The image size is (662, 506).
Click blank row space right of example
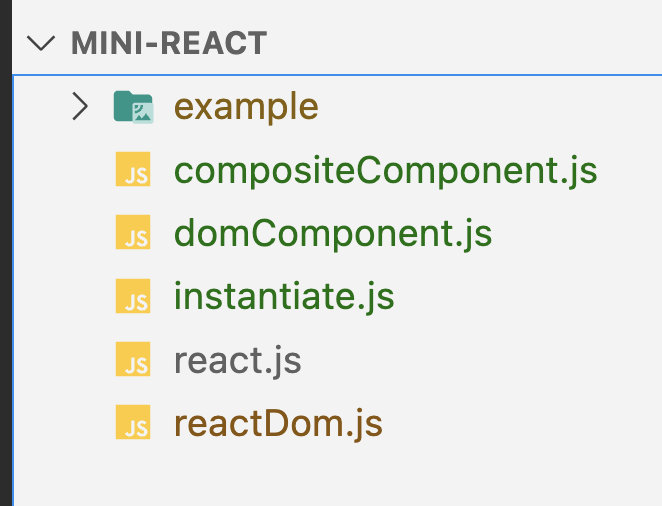point(480,106)
